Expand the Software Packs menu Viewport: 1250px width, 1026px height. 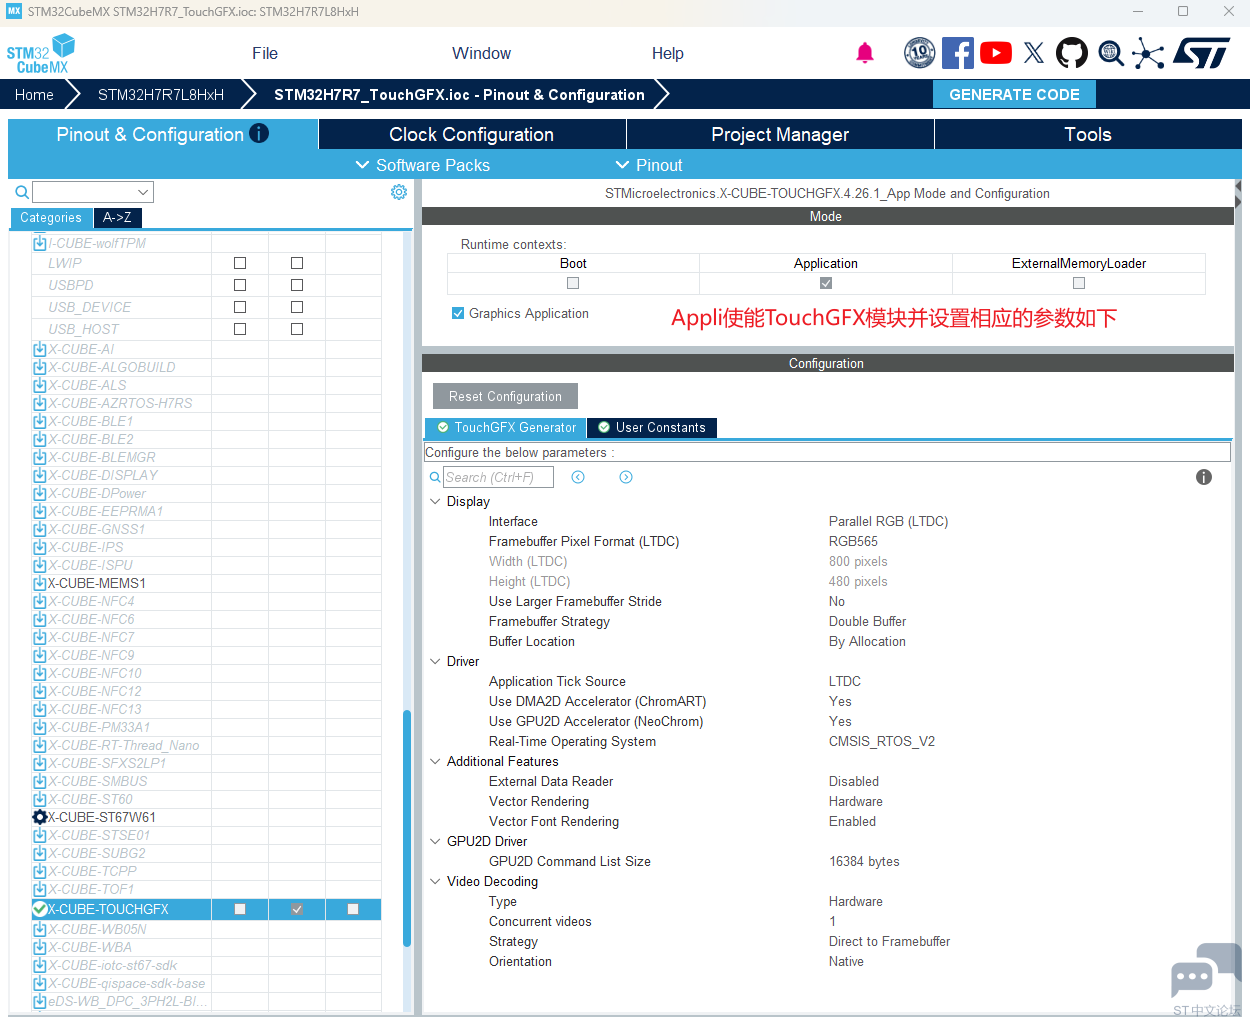423,165
